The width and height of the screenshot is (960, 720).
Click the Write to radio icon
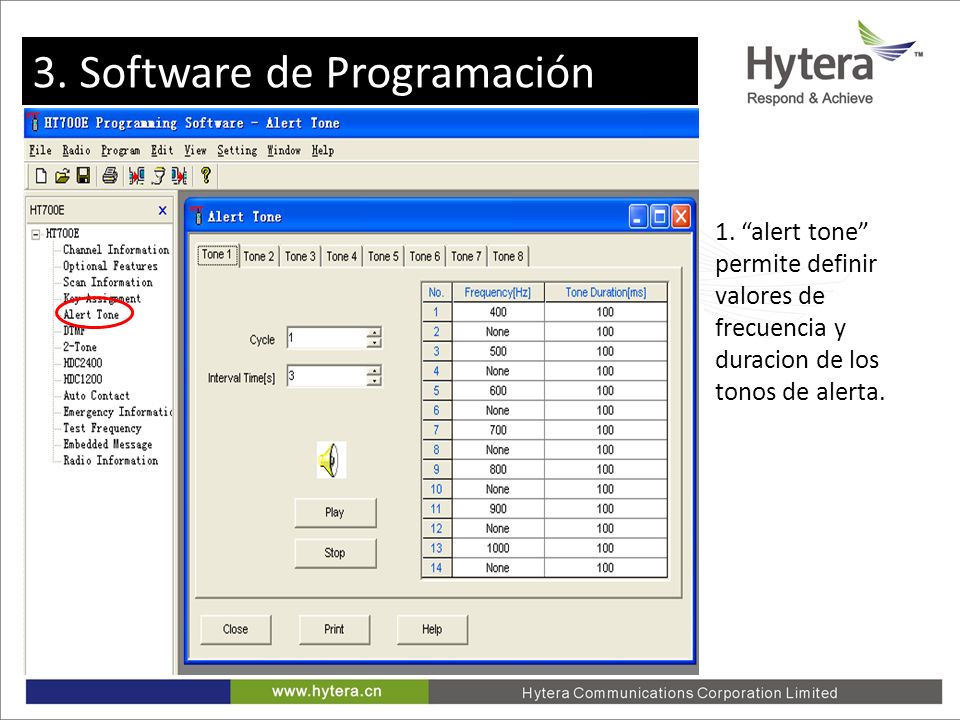pos(179,176)
